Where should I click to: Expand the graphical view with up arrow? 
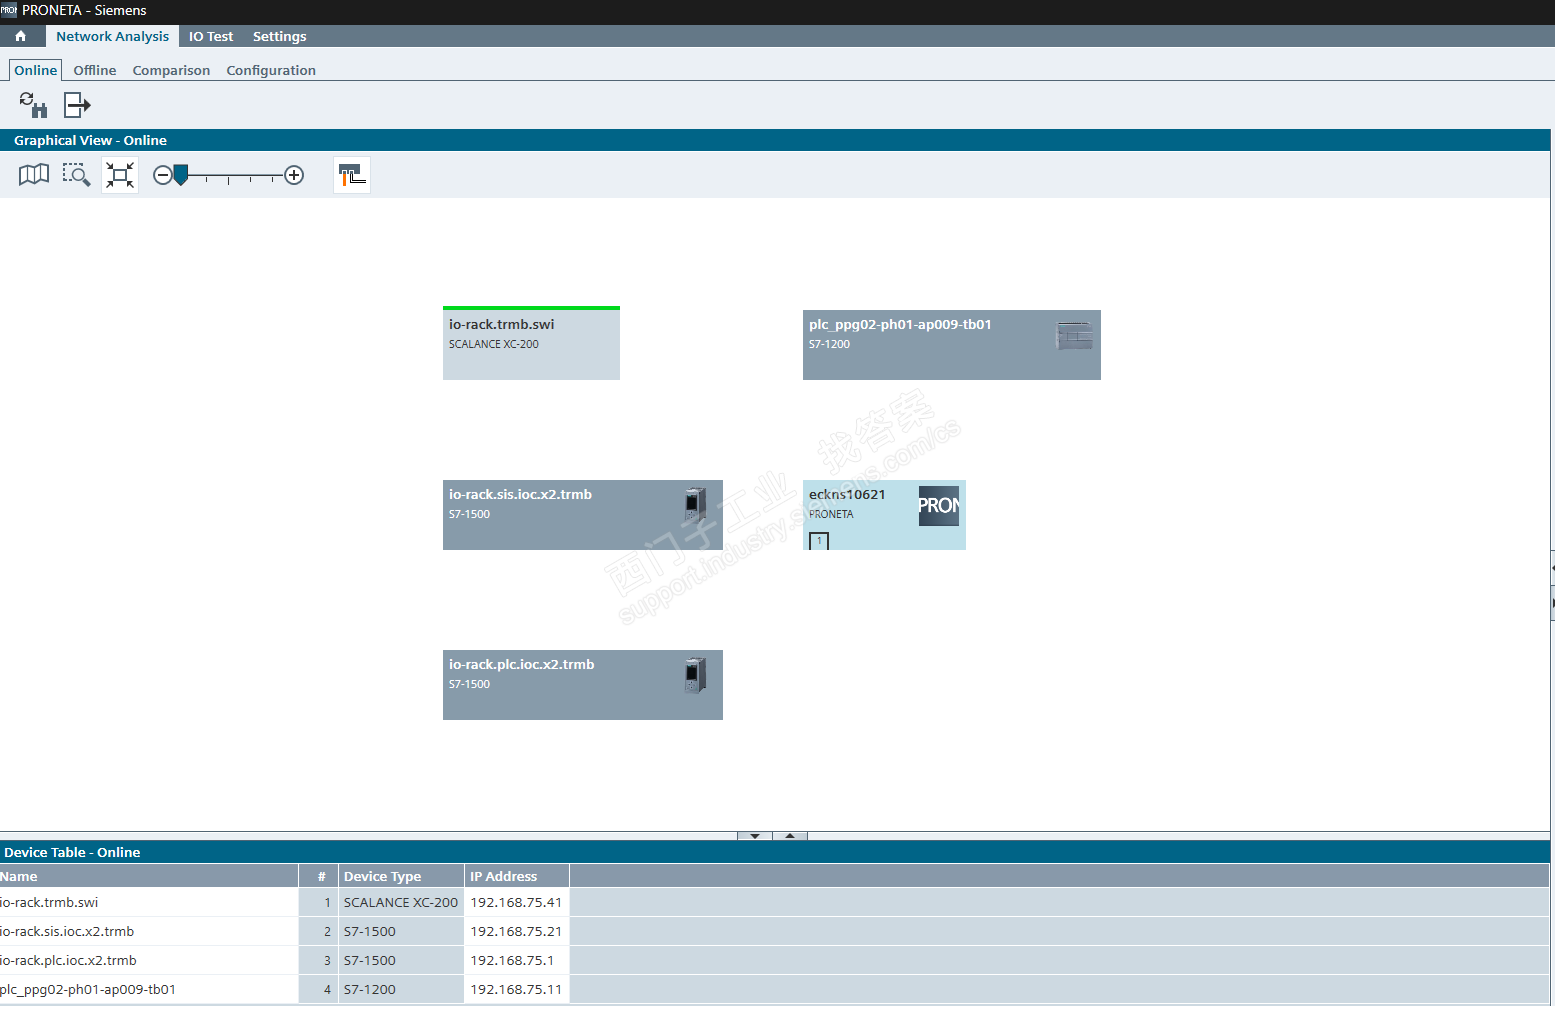[x=790, y=835]
